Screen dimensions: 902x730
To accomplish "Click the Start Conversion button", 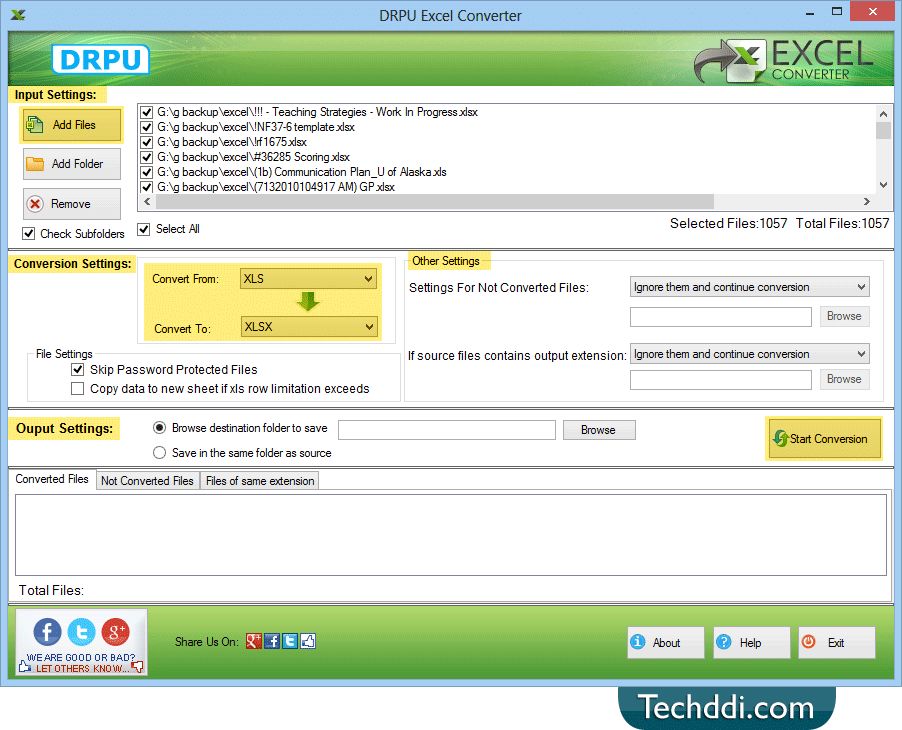I will [823, 438].
